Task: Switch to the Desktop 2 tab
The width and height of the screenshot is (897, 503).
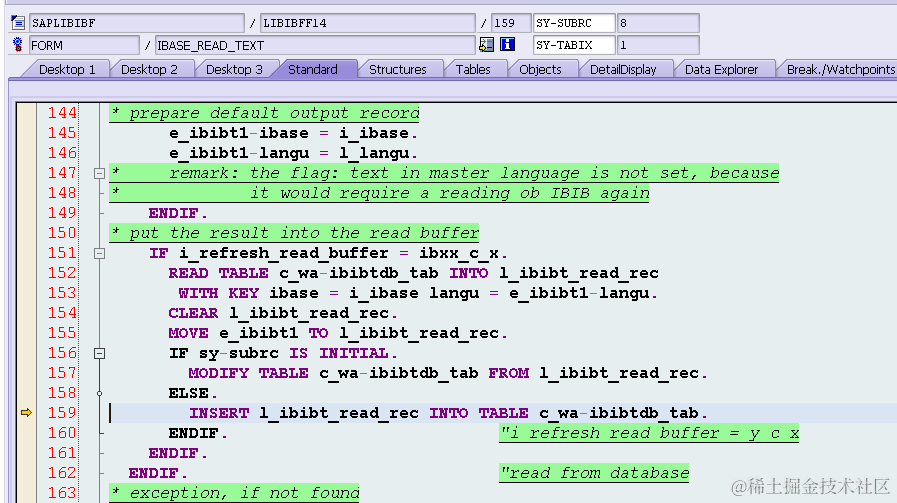Action: pyautogui.click(x=149, y=69)
